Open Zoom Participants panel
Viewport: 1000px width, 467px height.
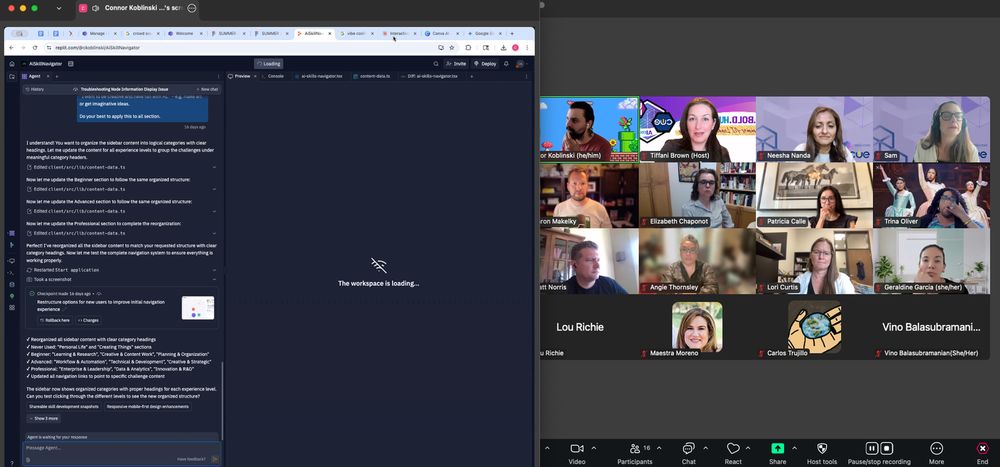coord(635,452)
